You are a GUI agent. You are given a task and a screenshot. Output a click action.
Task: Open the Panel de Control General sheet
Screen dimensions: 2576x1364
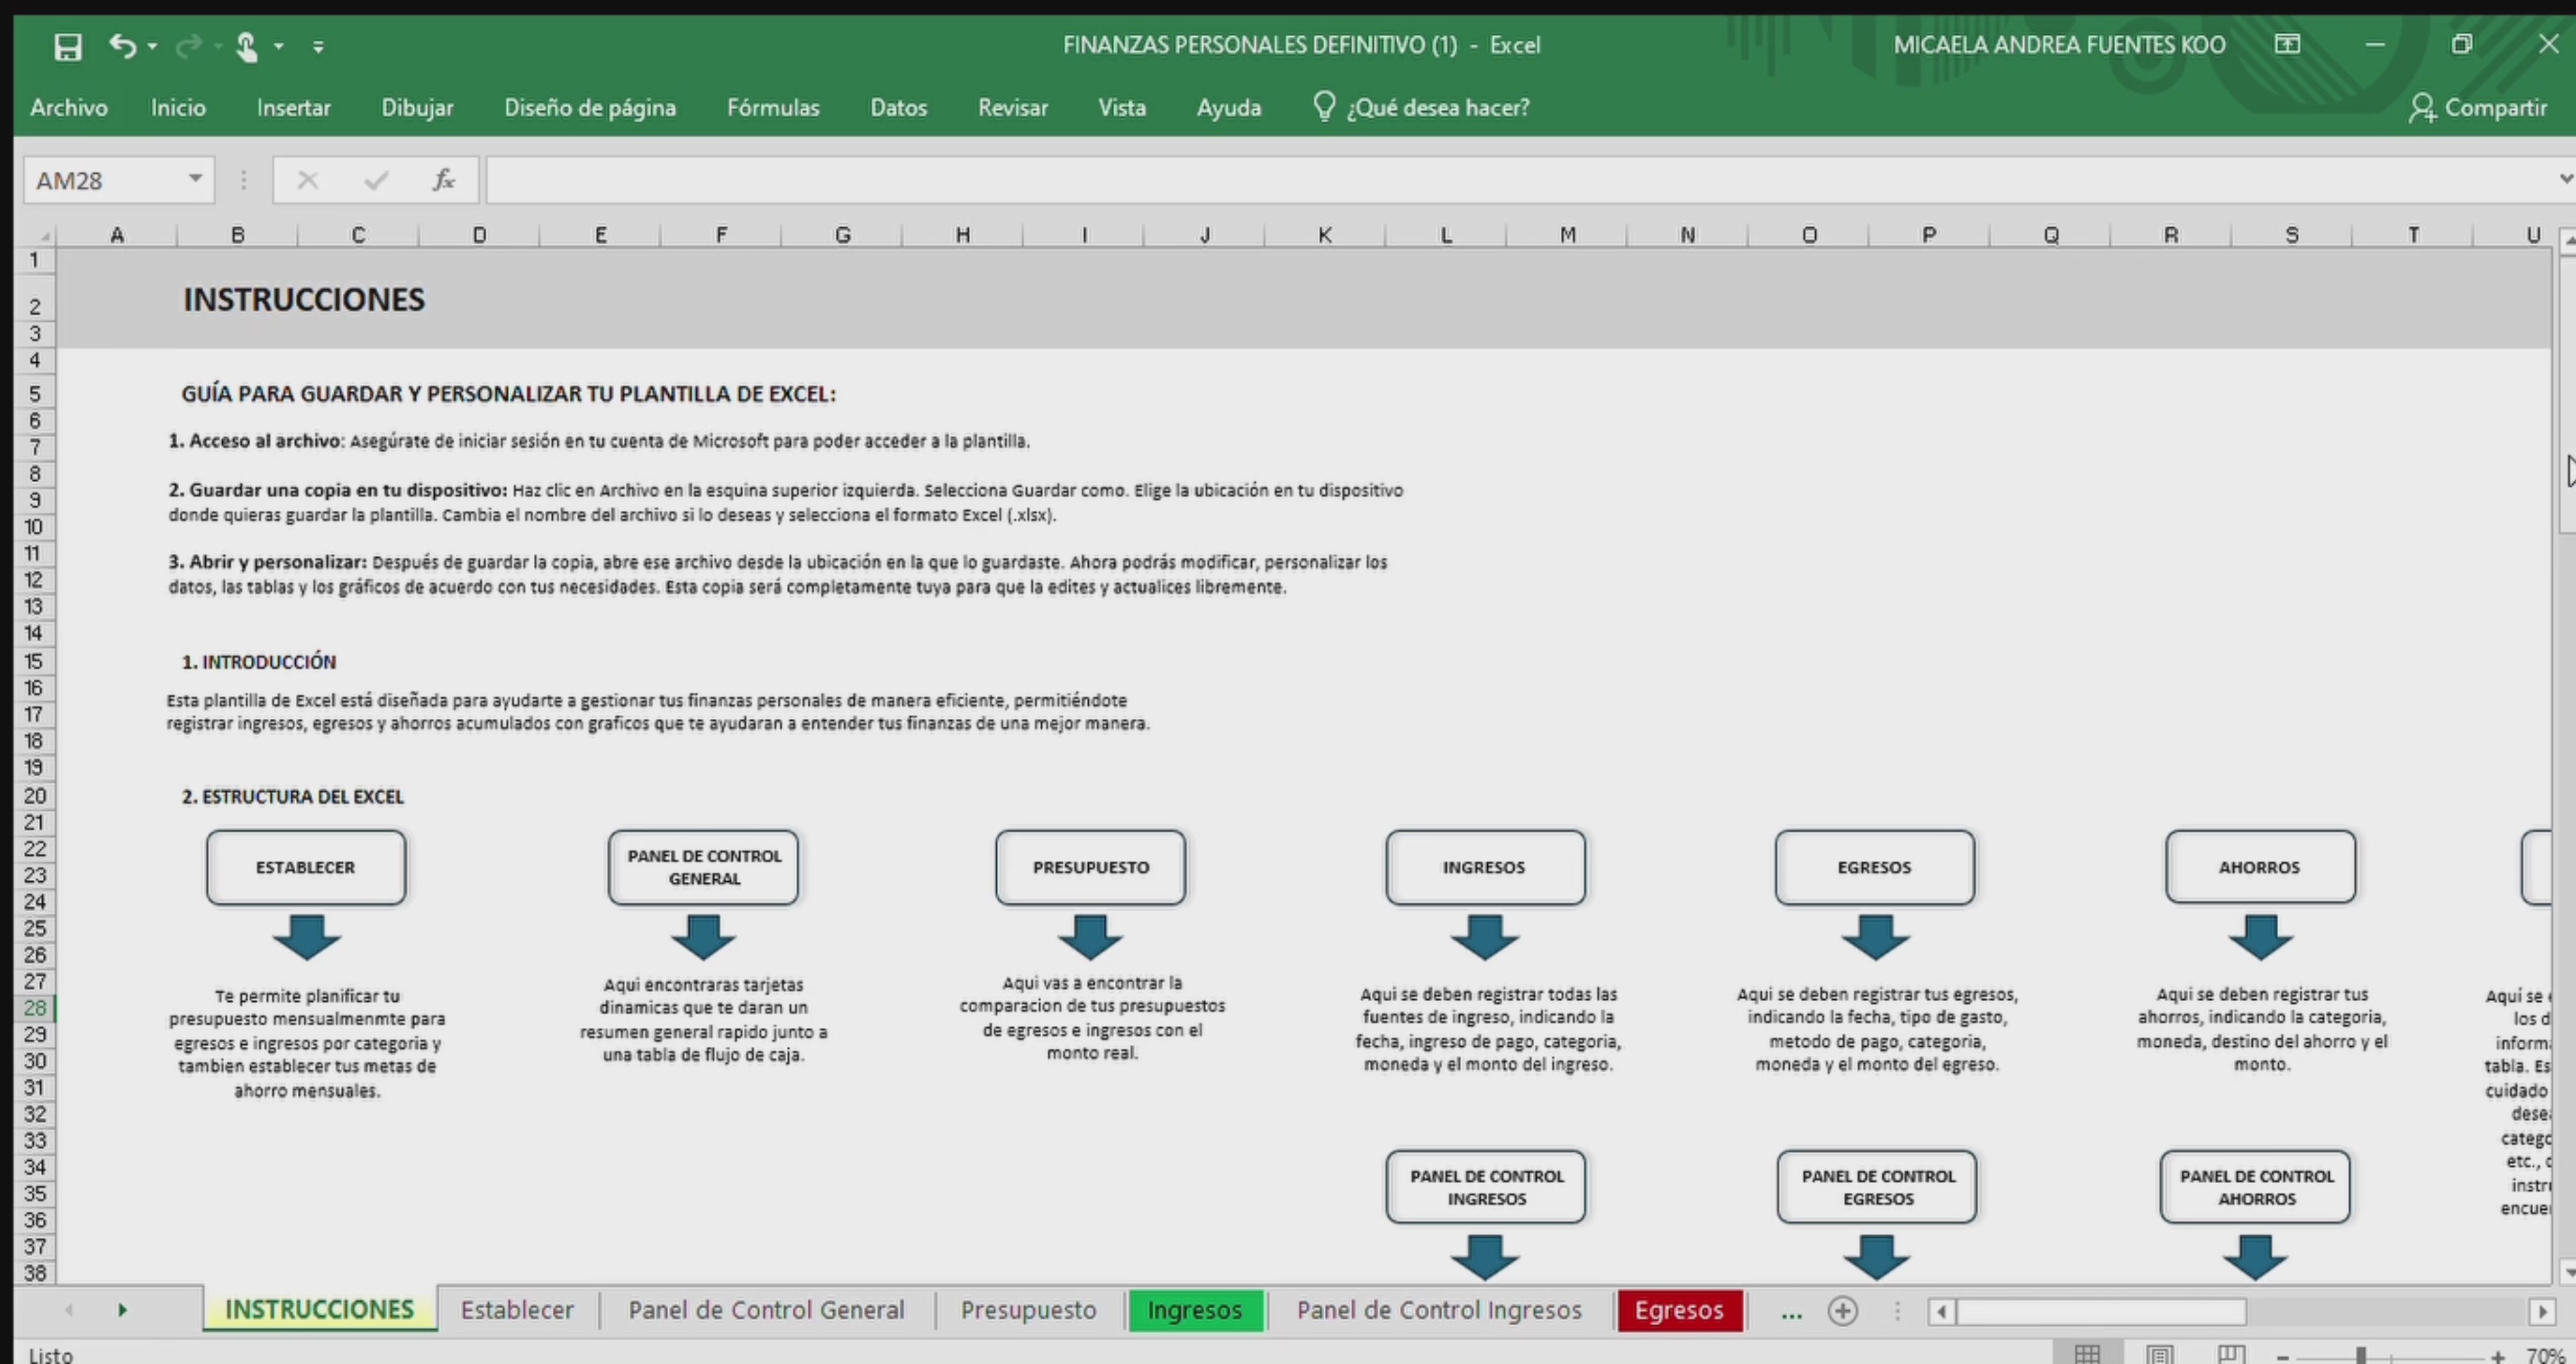(766, 1310)
